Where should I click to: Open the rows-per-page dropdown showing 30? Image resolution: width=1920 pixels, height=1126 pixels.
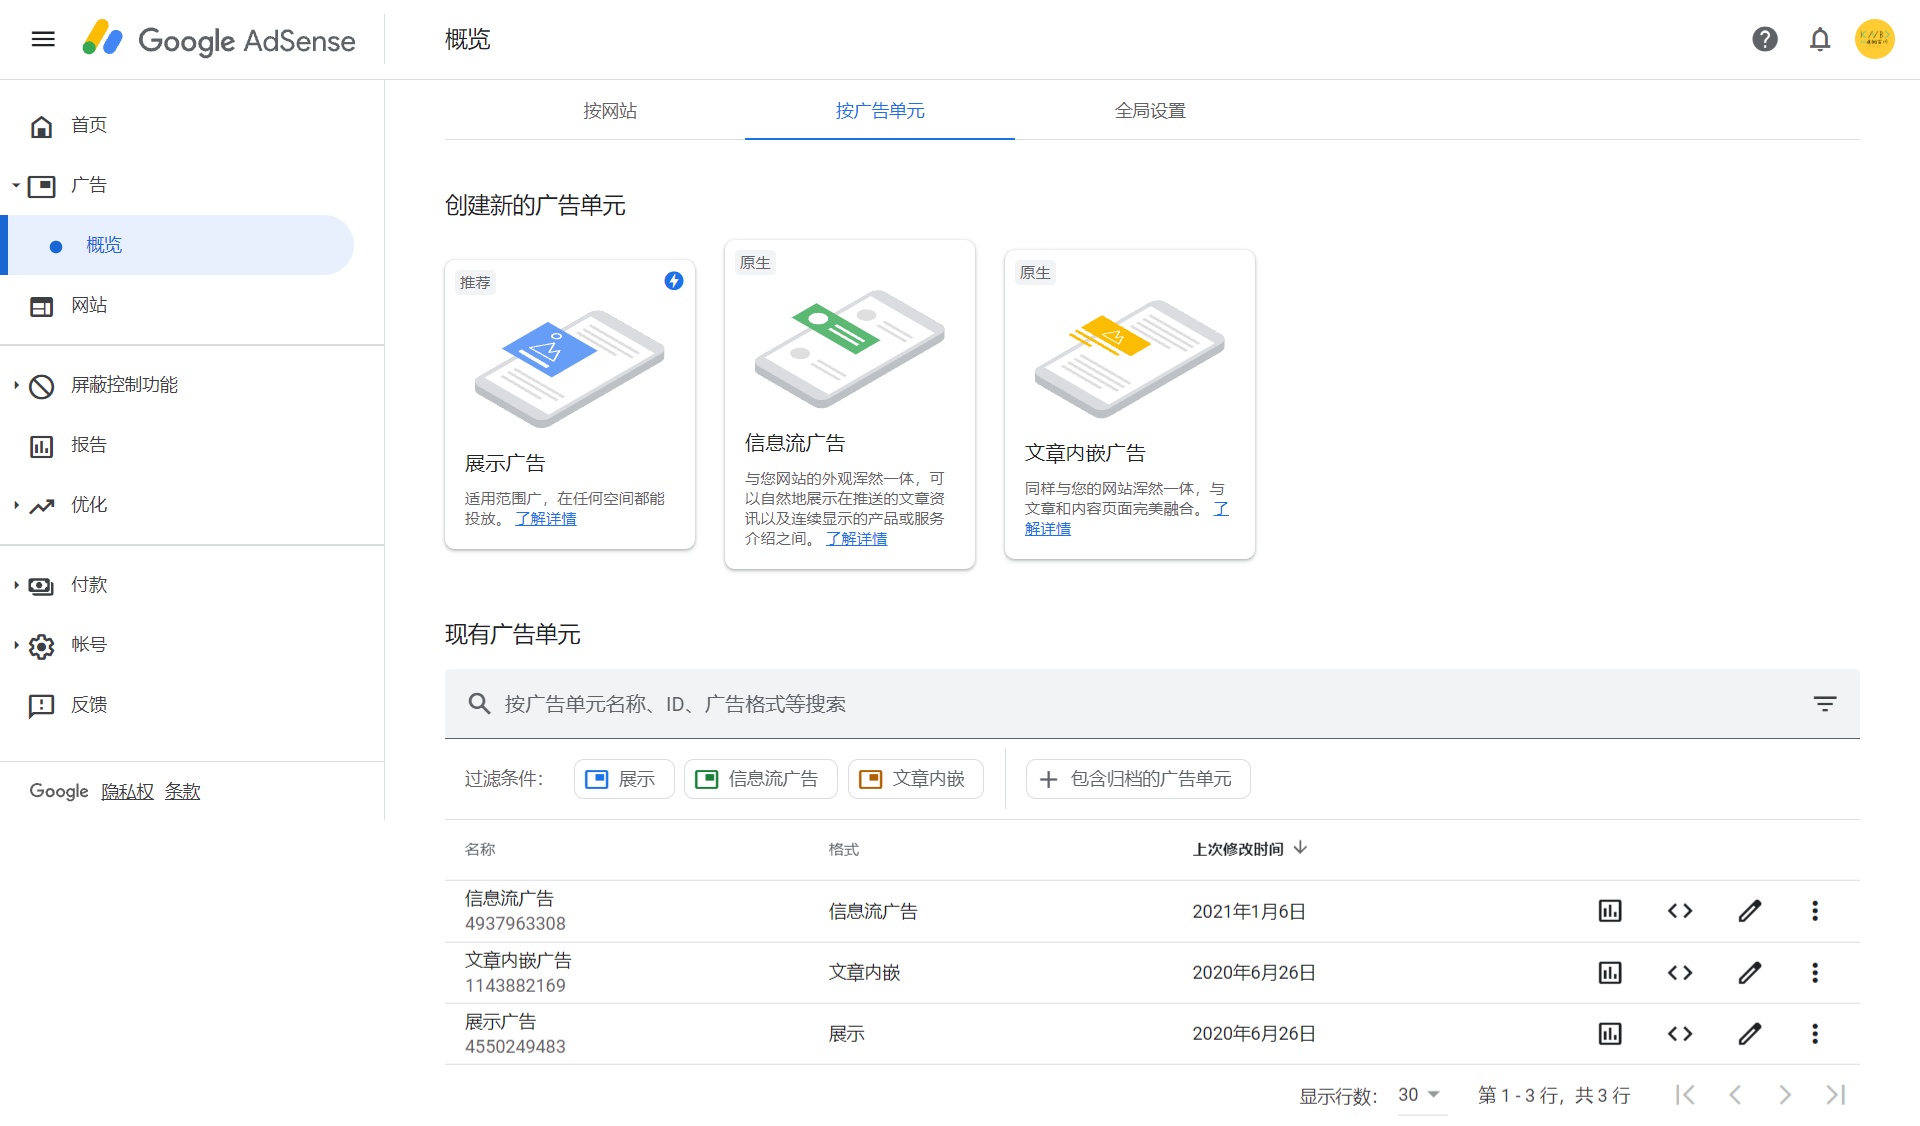1420,1095
